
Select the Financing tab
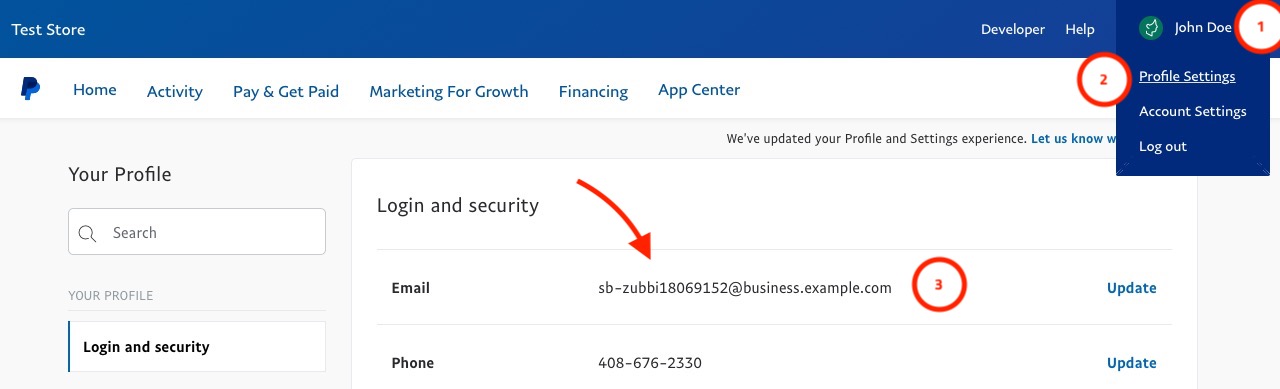coord(593,91)
